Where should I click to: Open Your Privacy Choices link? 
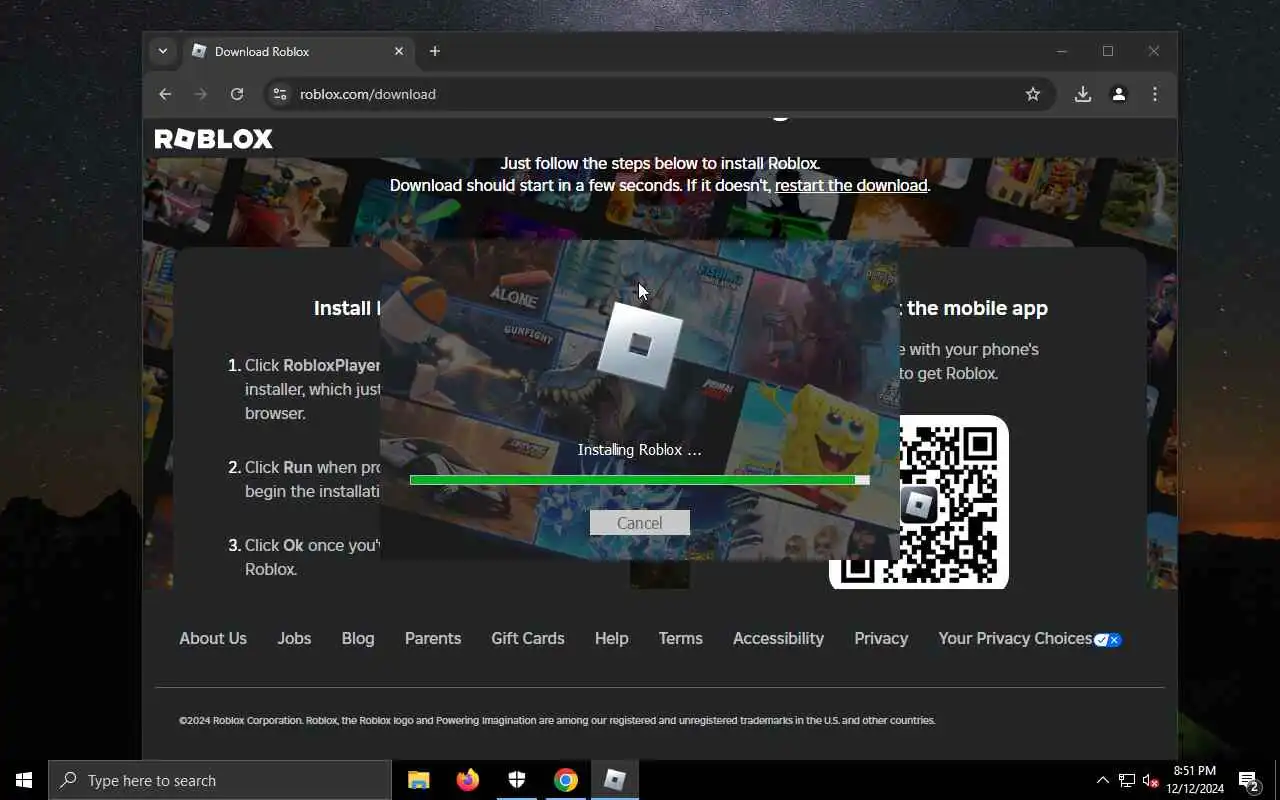pyautogui.click(x=1015, y=638)
